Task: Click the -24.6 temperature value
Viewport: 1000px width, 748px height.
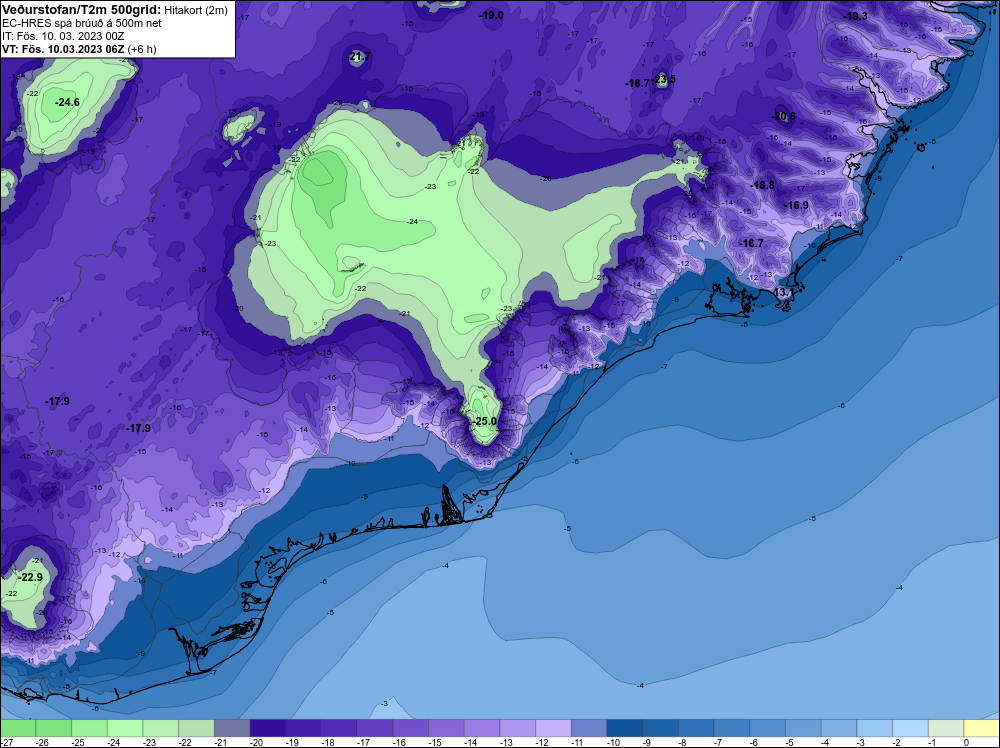Action: click(x=67, y=102)
